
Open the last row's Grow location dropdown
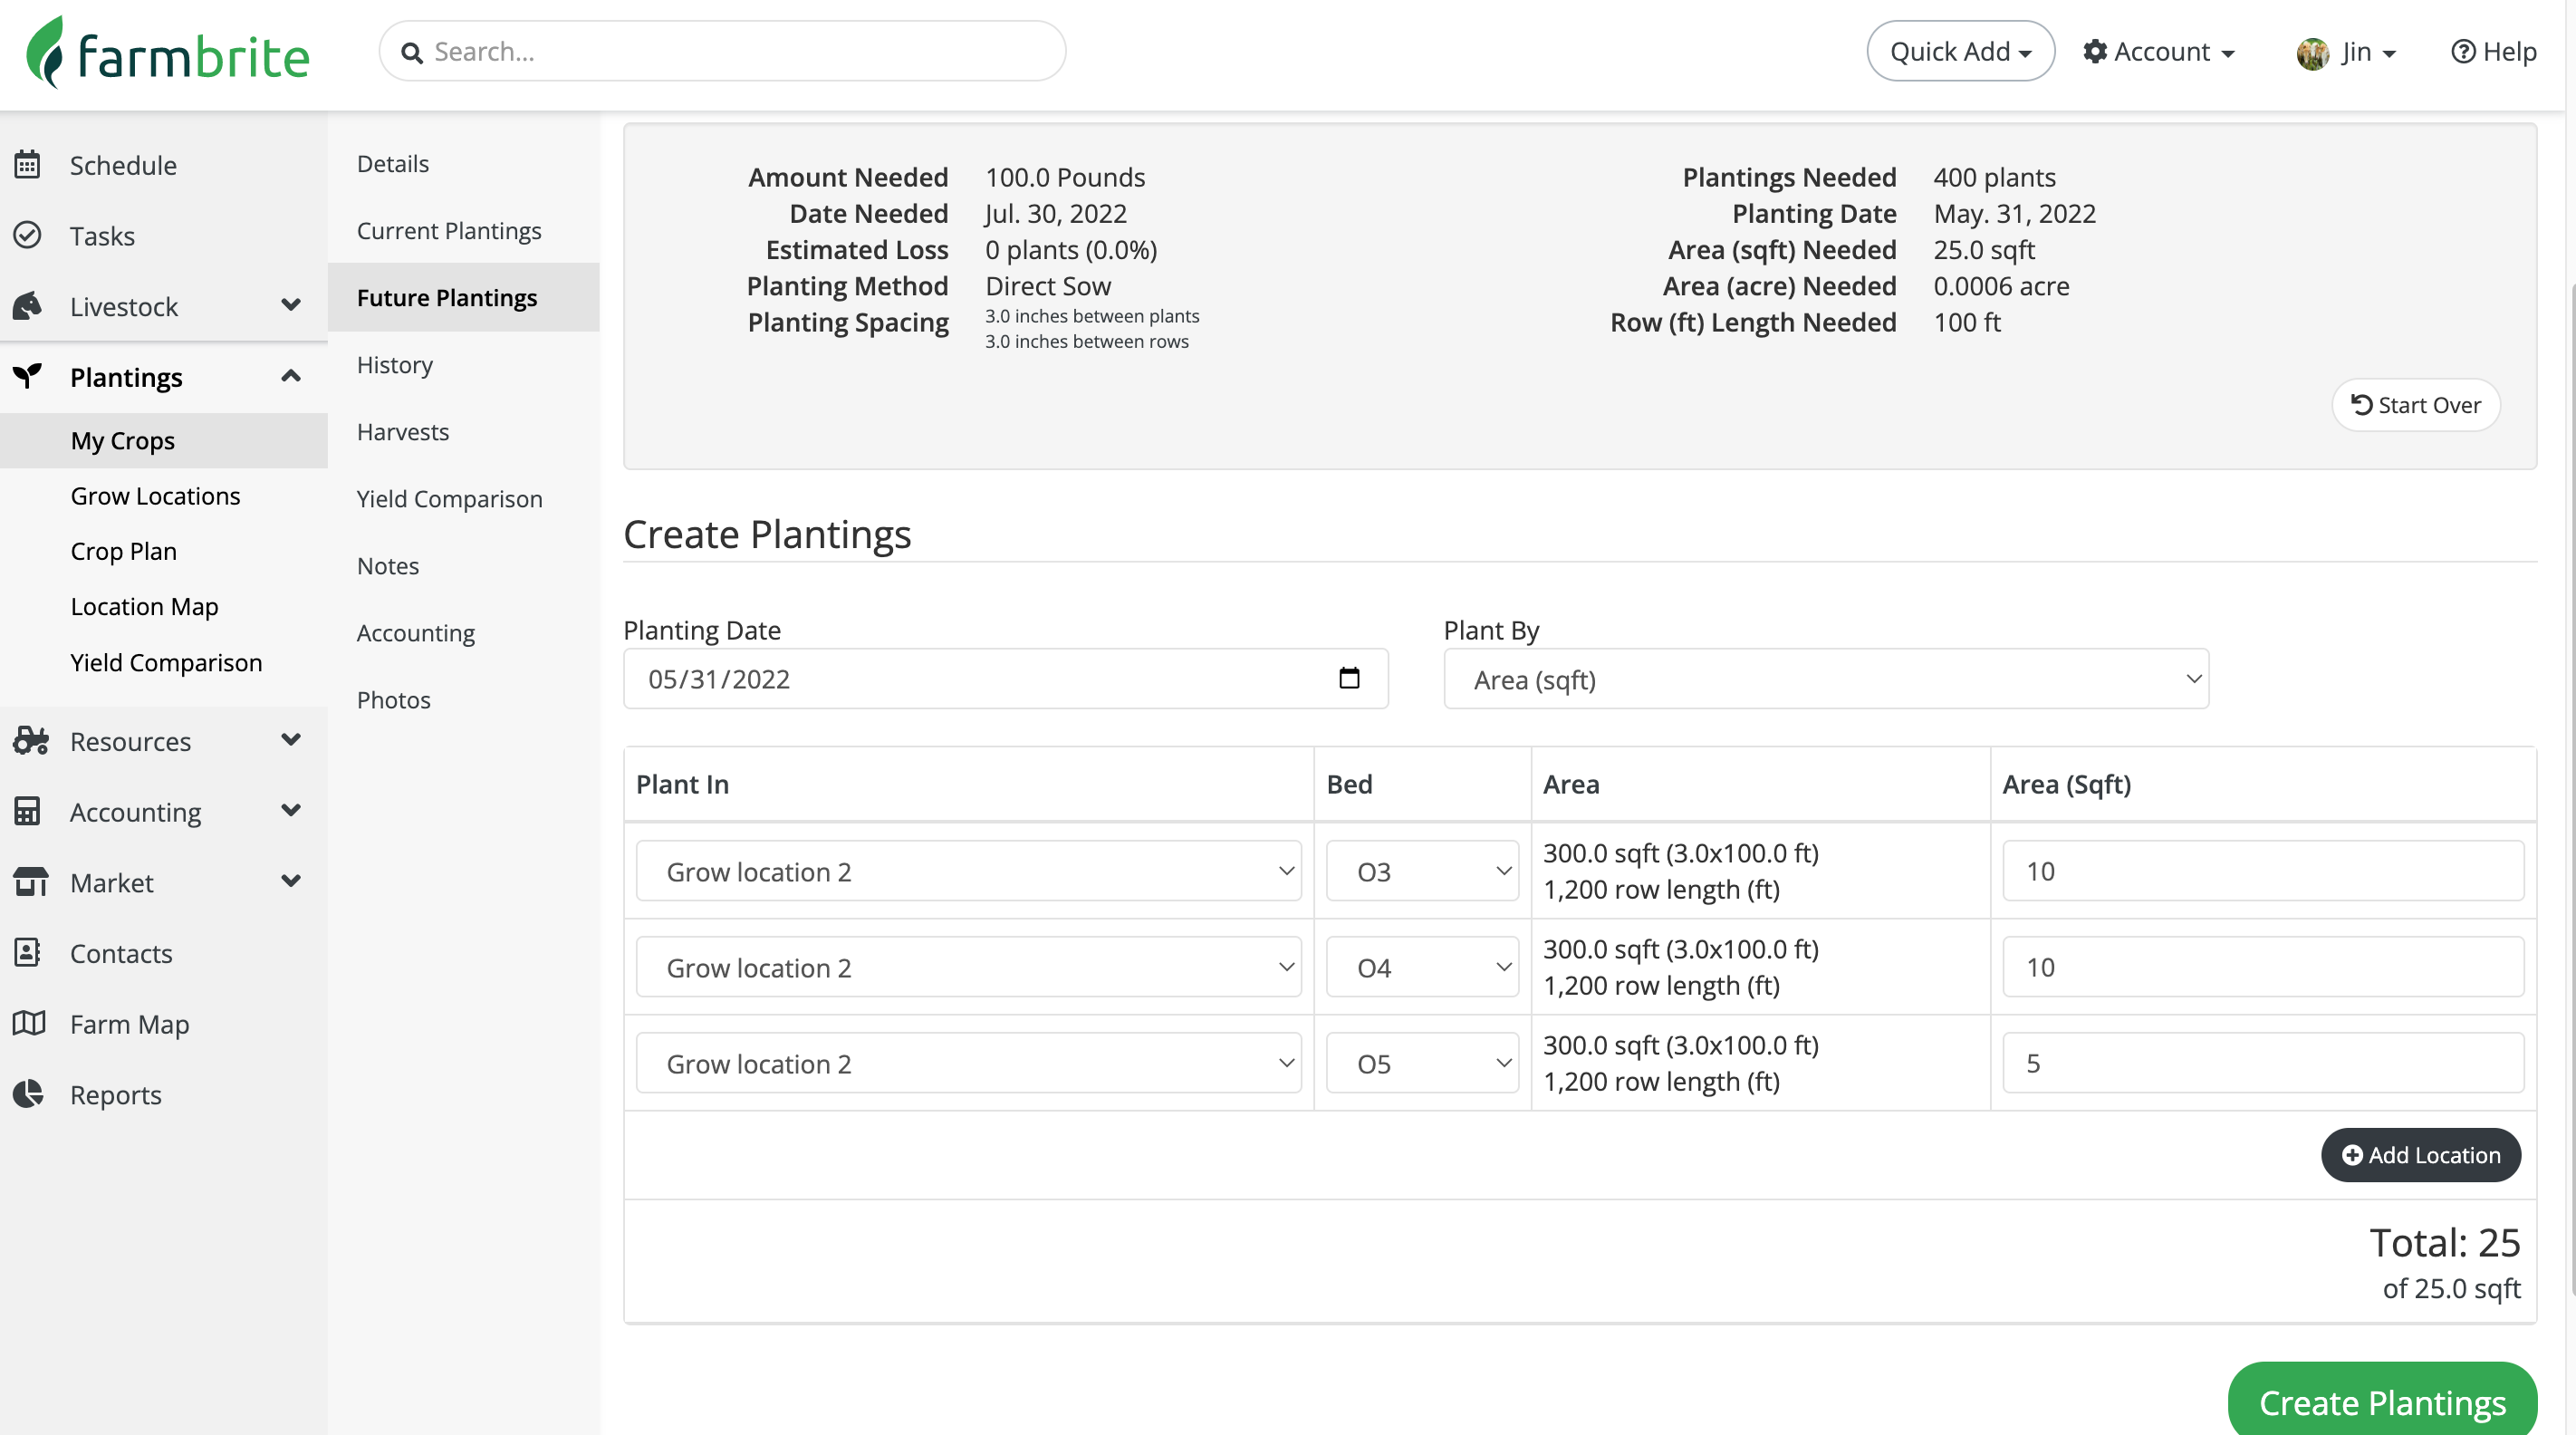pos(968,1063)
